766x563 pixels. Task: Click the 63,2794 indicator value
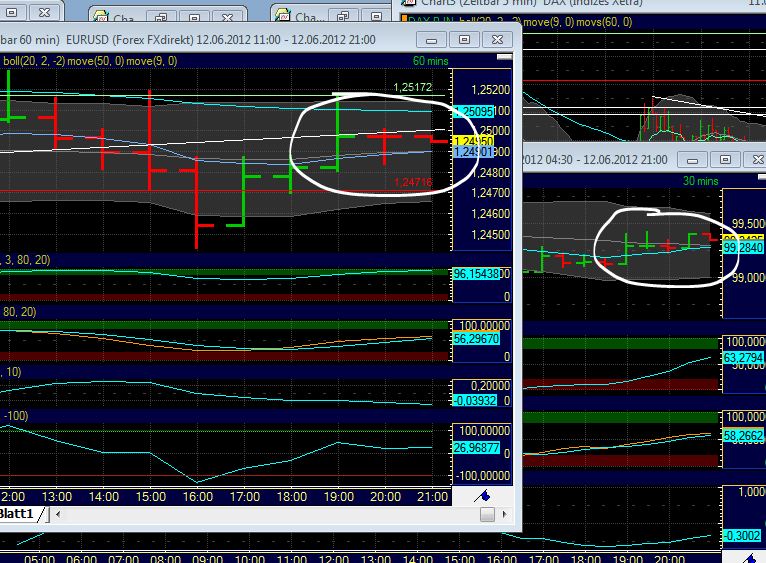(743, 358)
